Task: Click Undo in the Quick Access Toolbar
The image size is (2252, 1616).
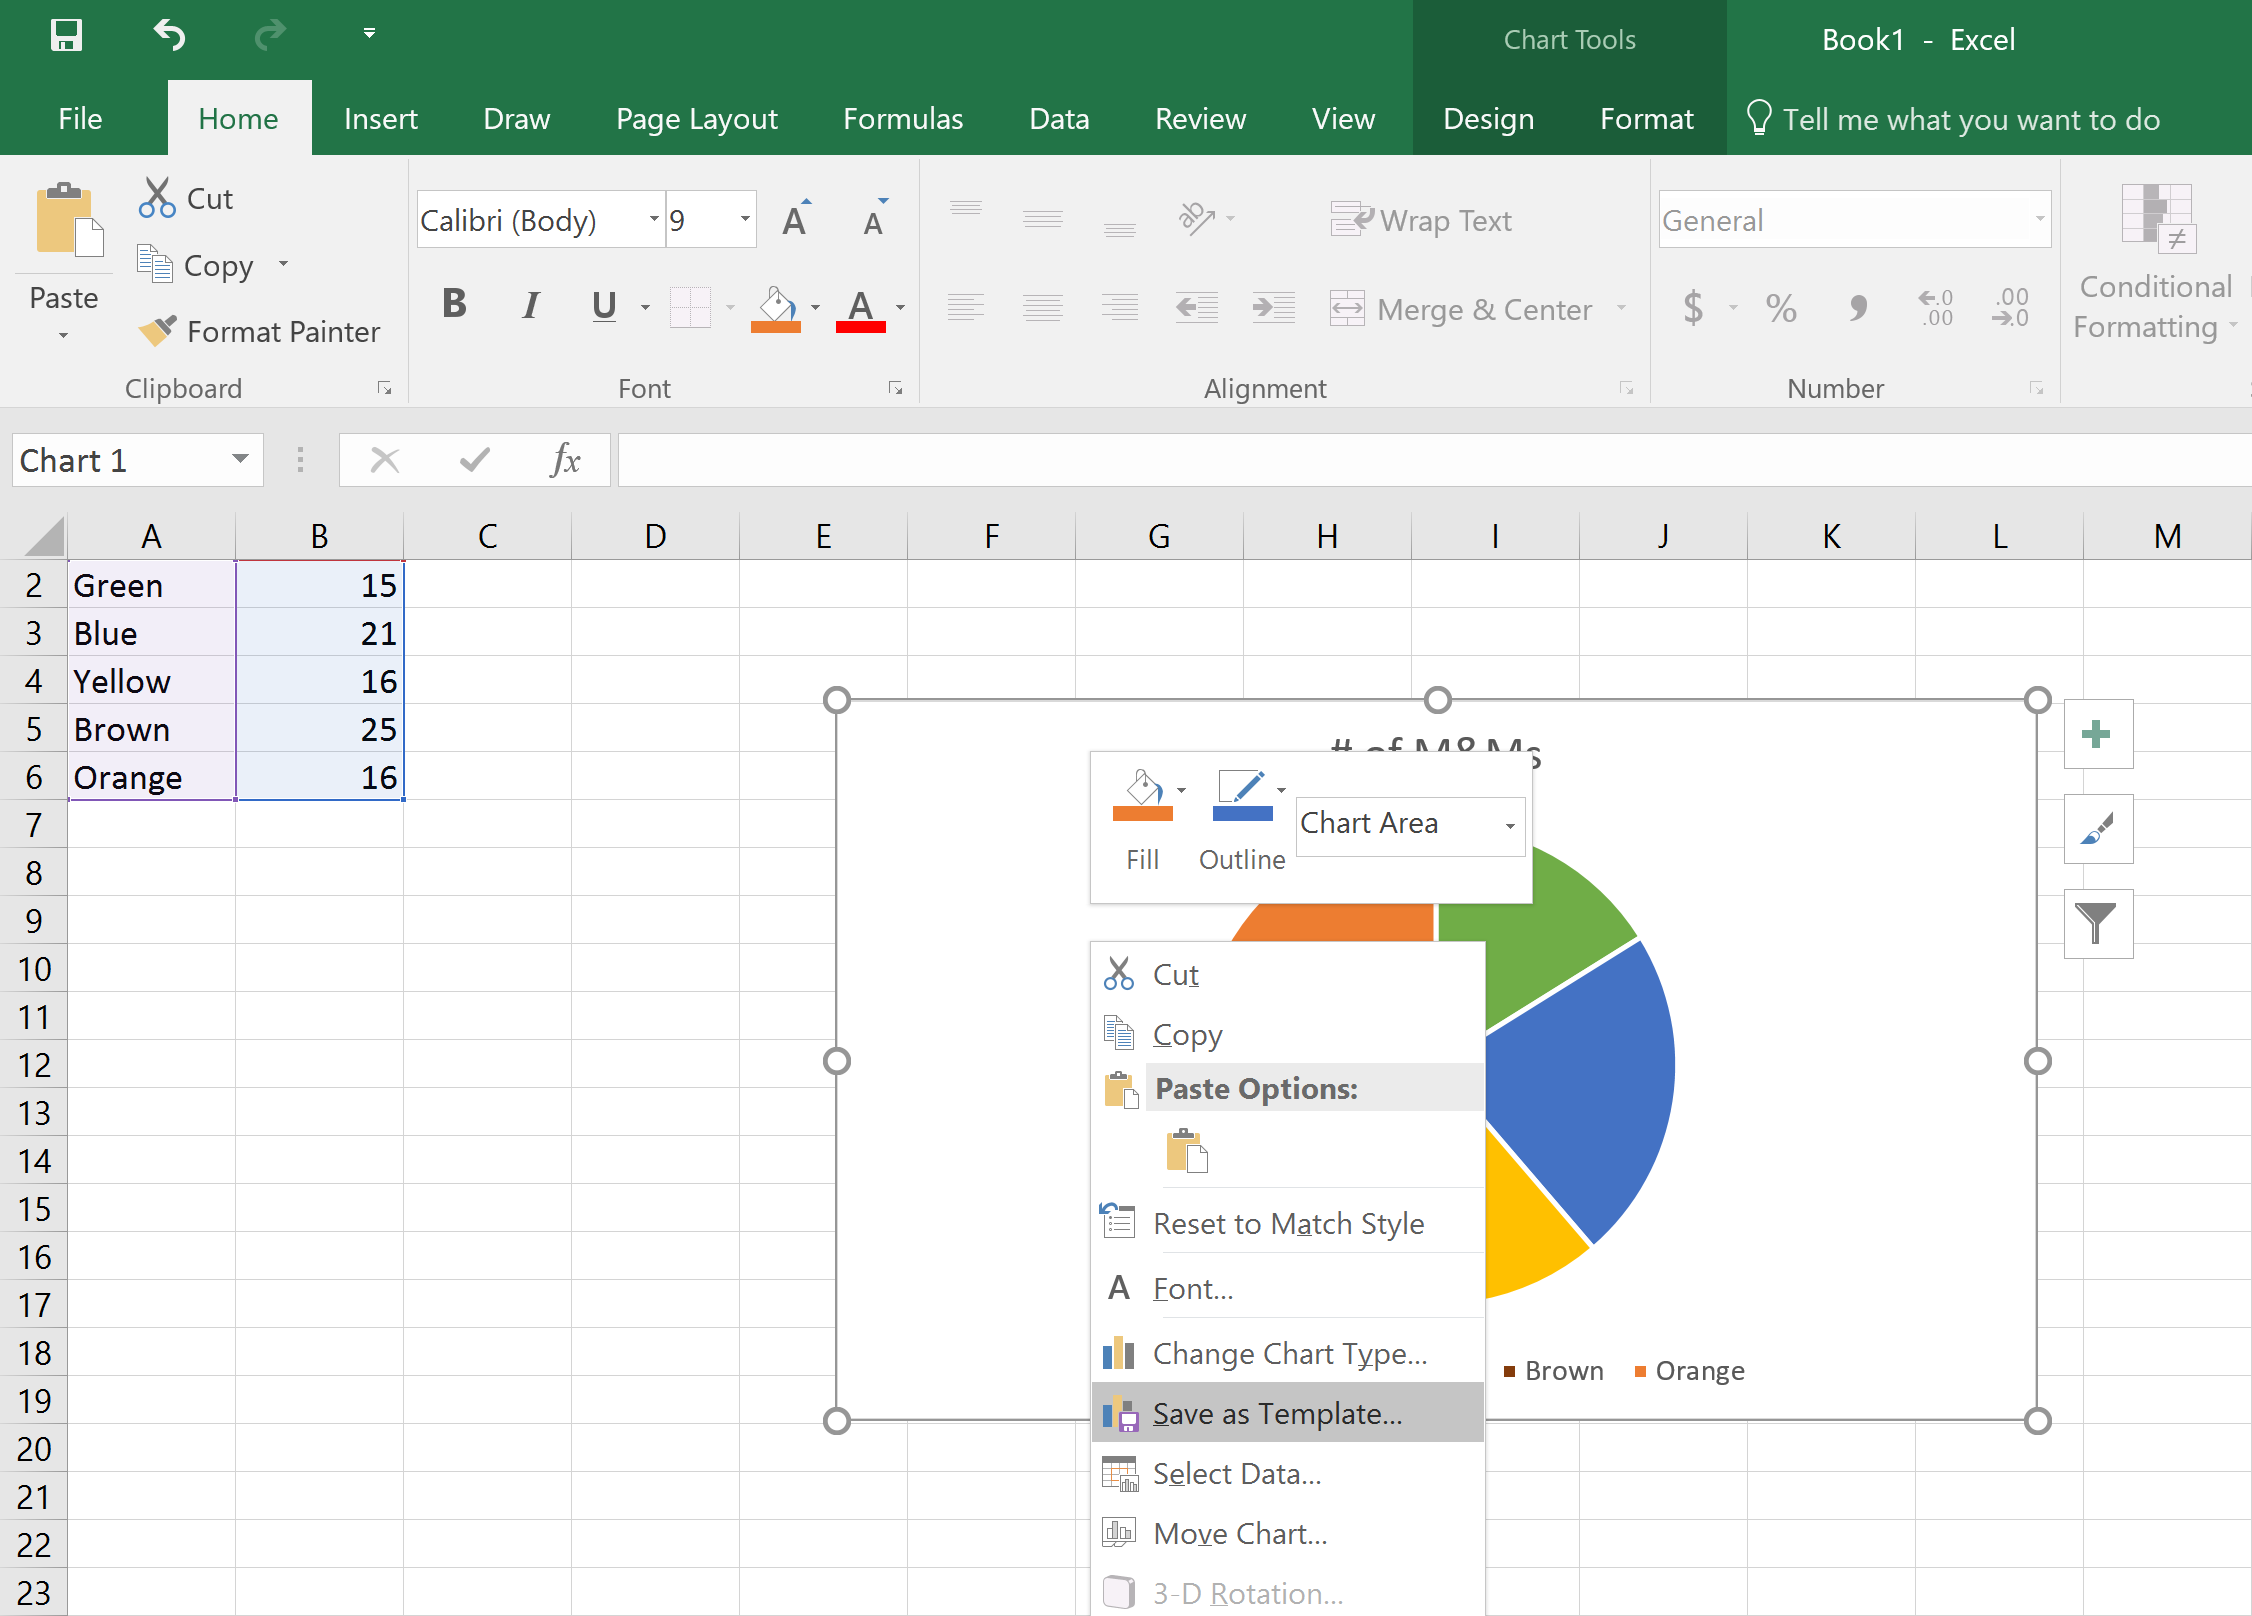Action: (168, 35)
